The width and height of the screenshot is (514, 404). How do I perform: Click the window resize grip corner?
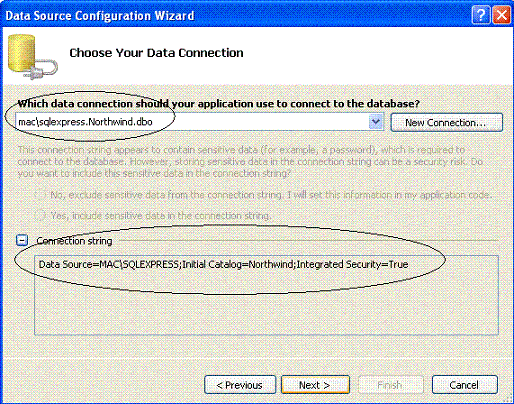(508, 398)
